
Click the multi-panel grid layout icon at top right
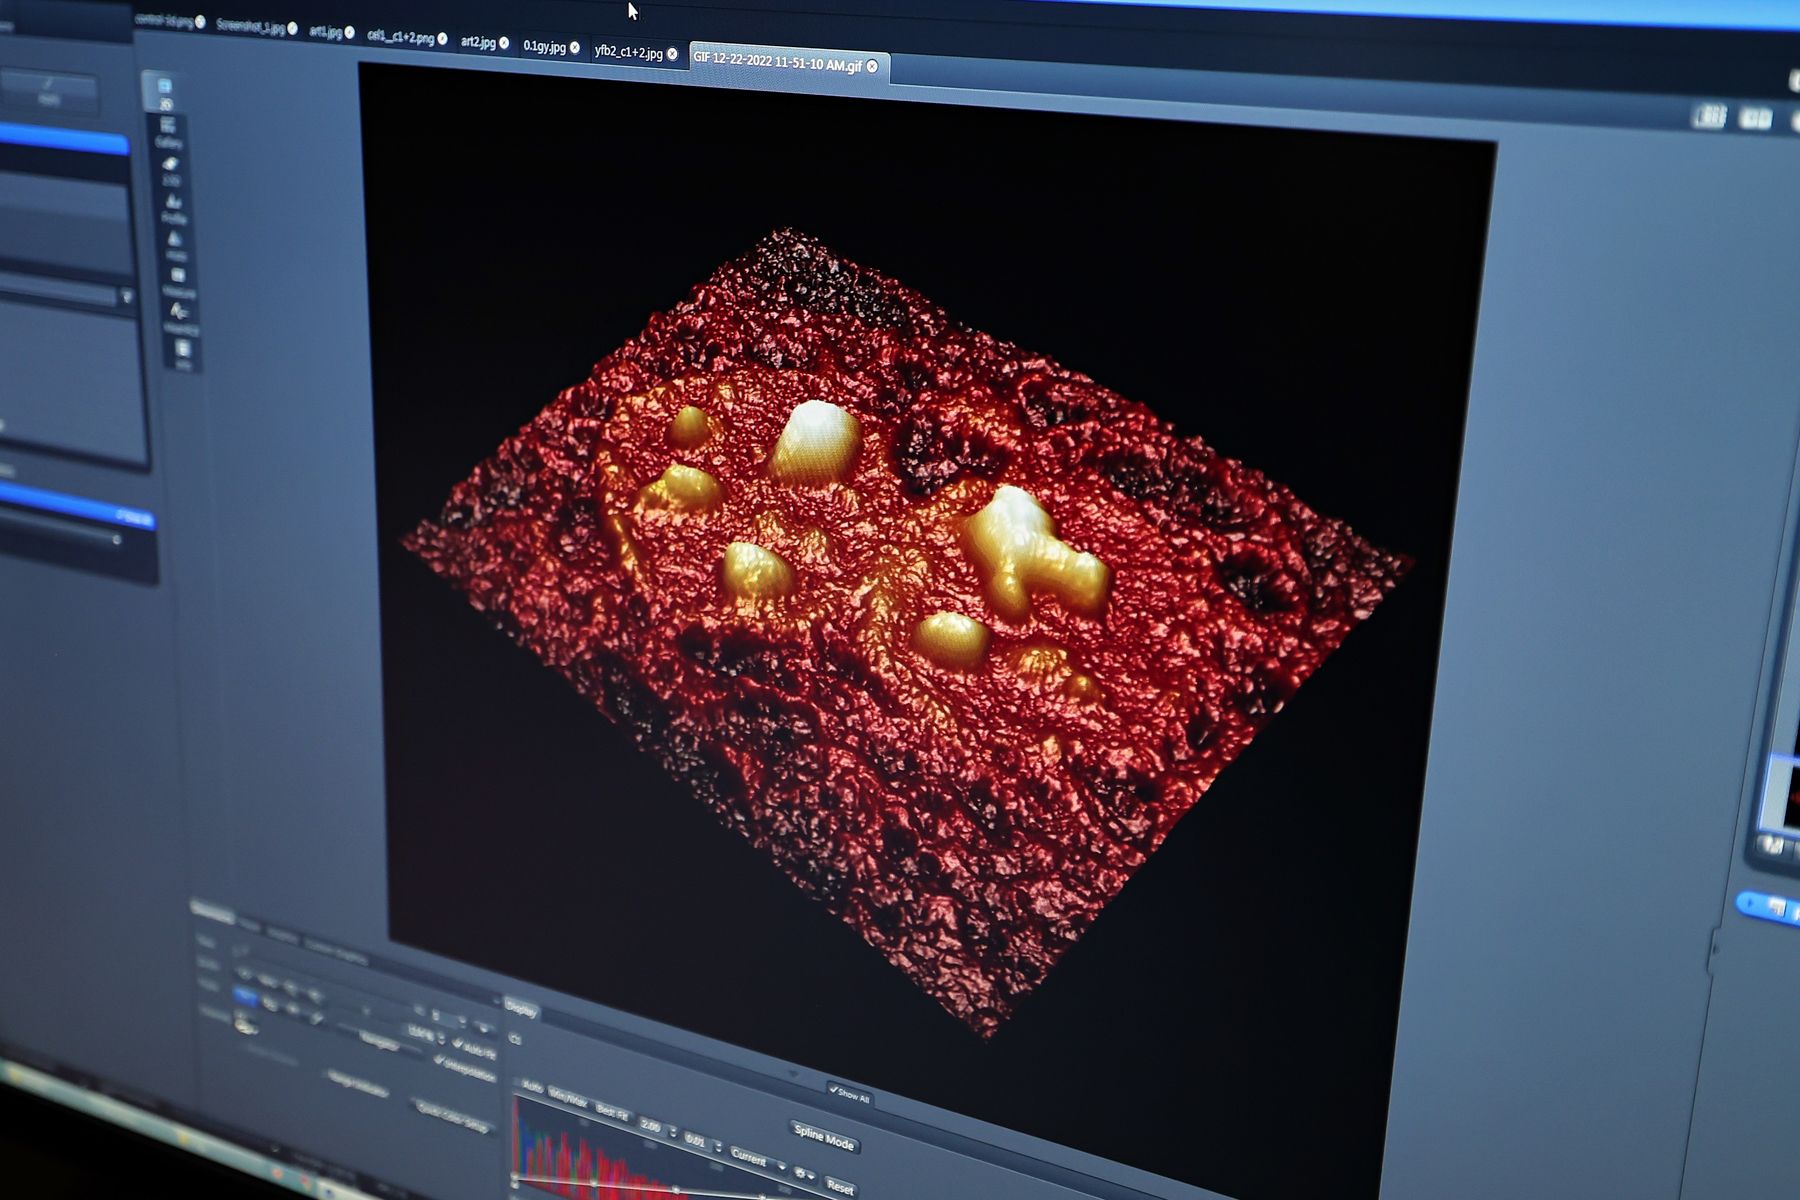[1708, 117]
